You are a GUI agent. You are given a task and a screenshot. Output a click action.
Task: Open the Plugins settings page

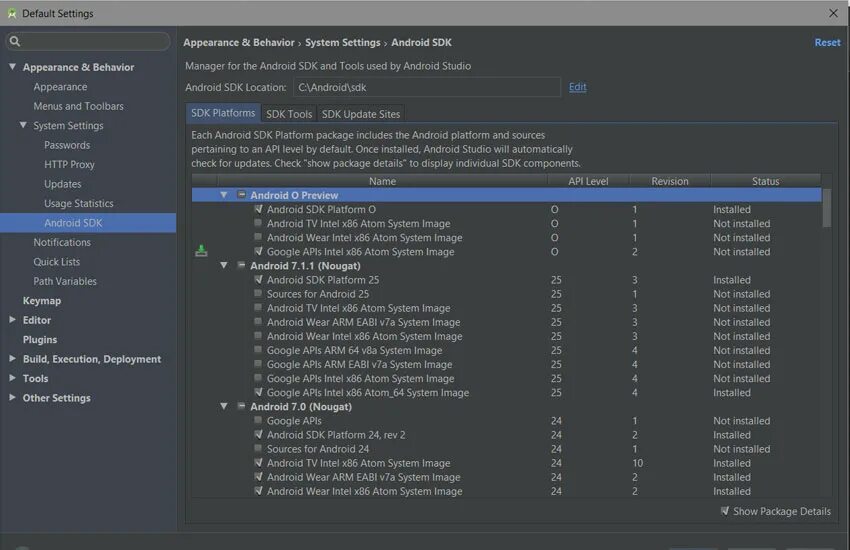click(40, 340)
